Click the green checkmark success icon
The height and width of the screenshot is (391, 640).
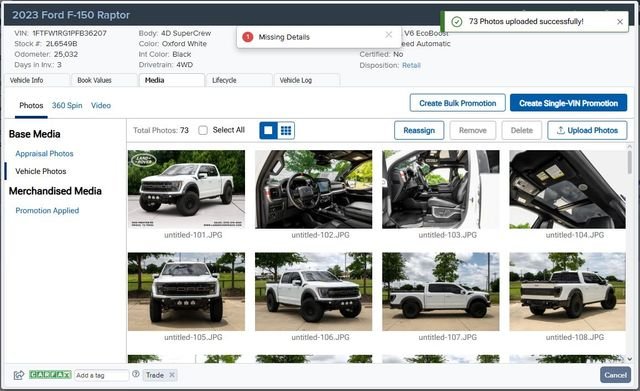[457, 22]
